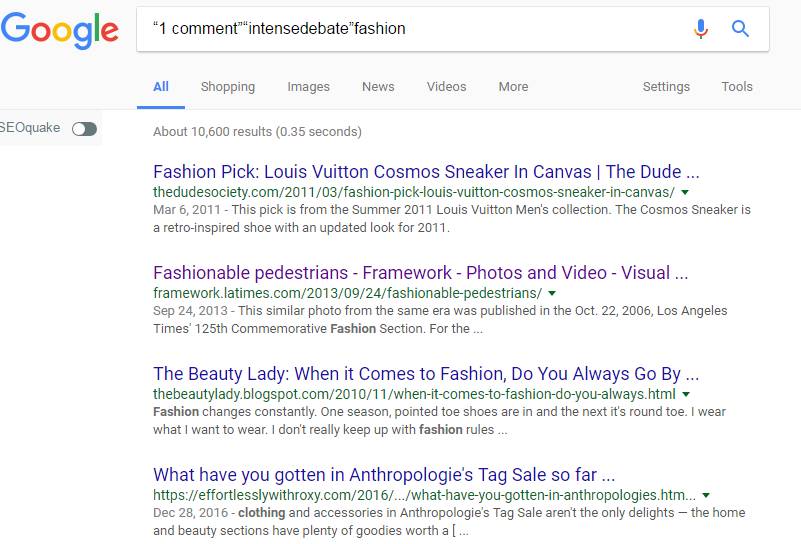801x544 pixels.
Task: Click inside the search query field
Action: (x=414, y=29)
